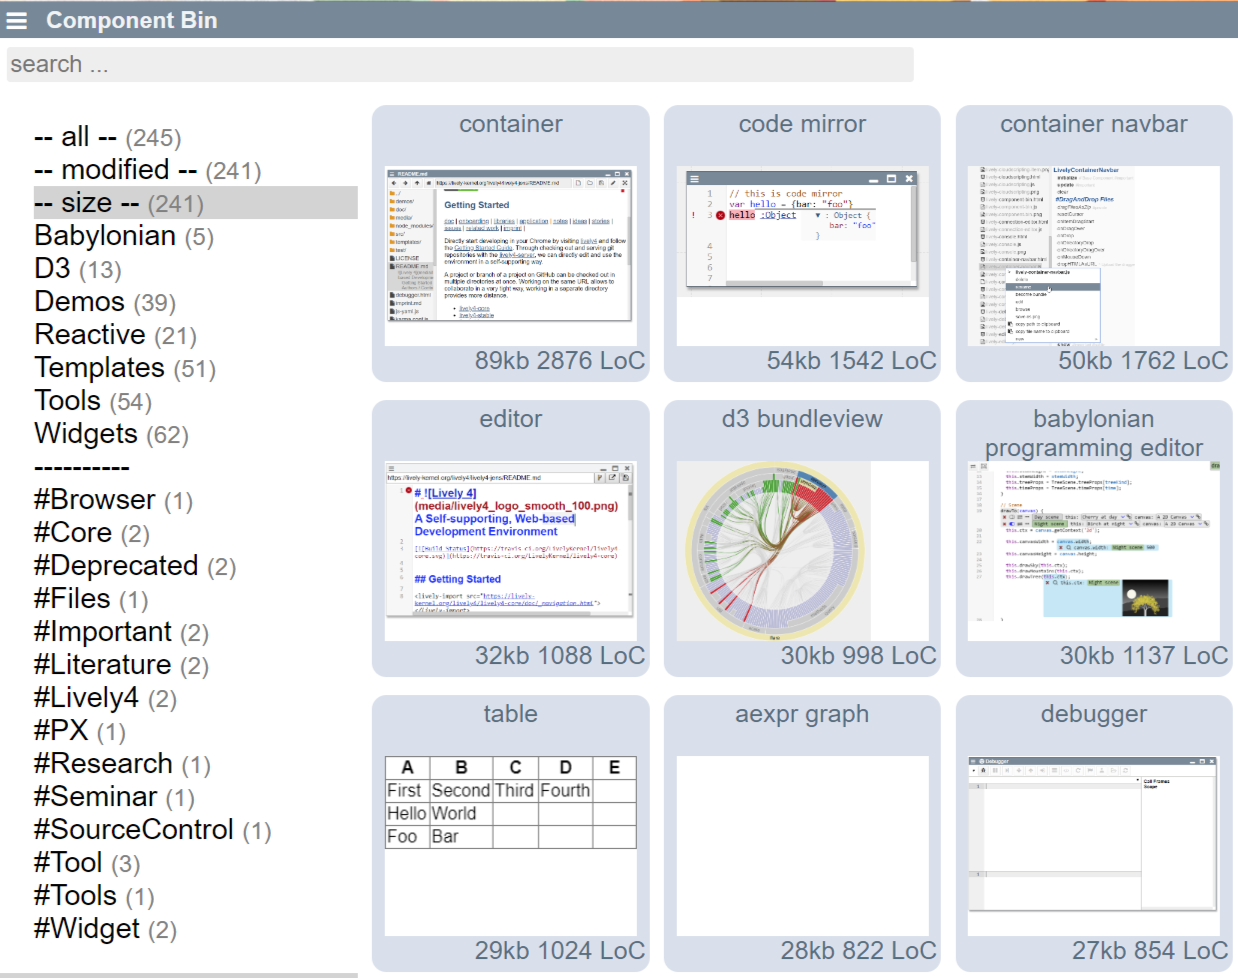This screenshot has width=1238, height=978.
Task: Open the container component thumbnail
Action: pyautogui.click(x=510, y=256)
